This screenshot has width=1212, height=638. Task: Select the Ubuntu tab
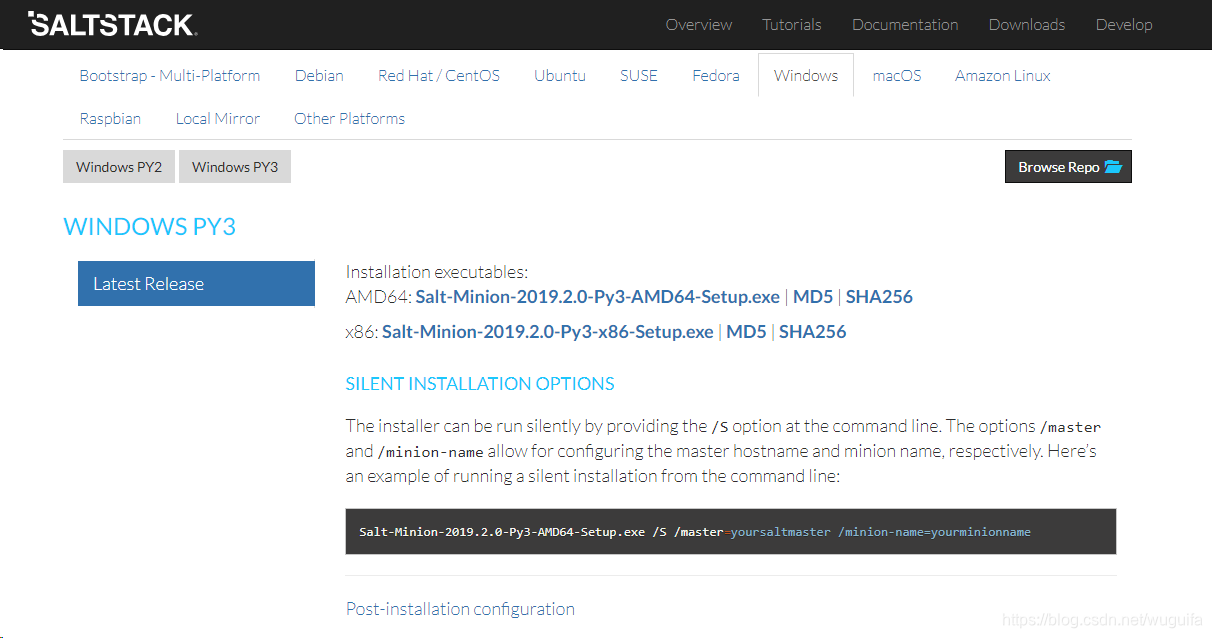click(560, 75)
